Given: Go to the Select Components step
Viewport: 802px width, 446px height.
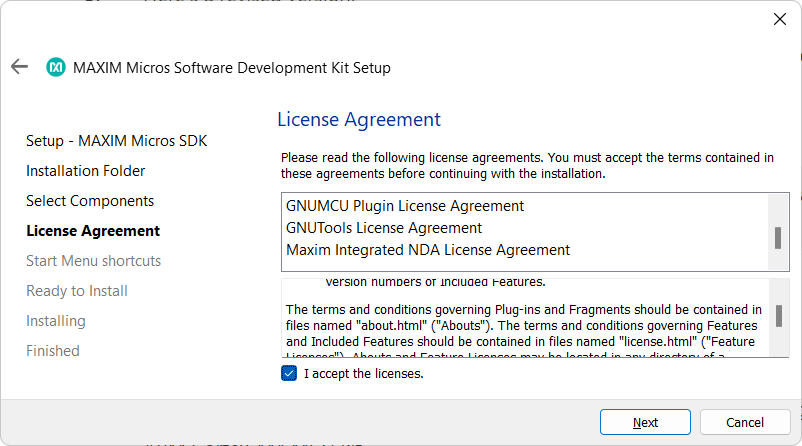Looking at the screenshot, I should [90, 201].
